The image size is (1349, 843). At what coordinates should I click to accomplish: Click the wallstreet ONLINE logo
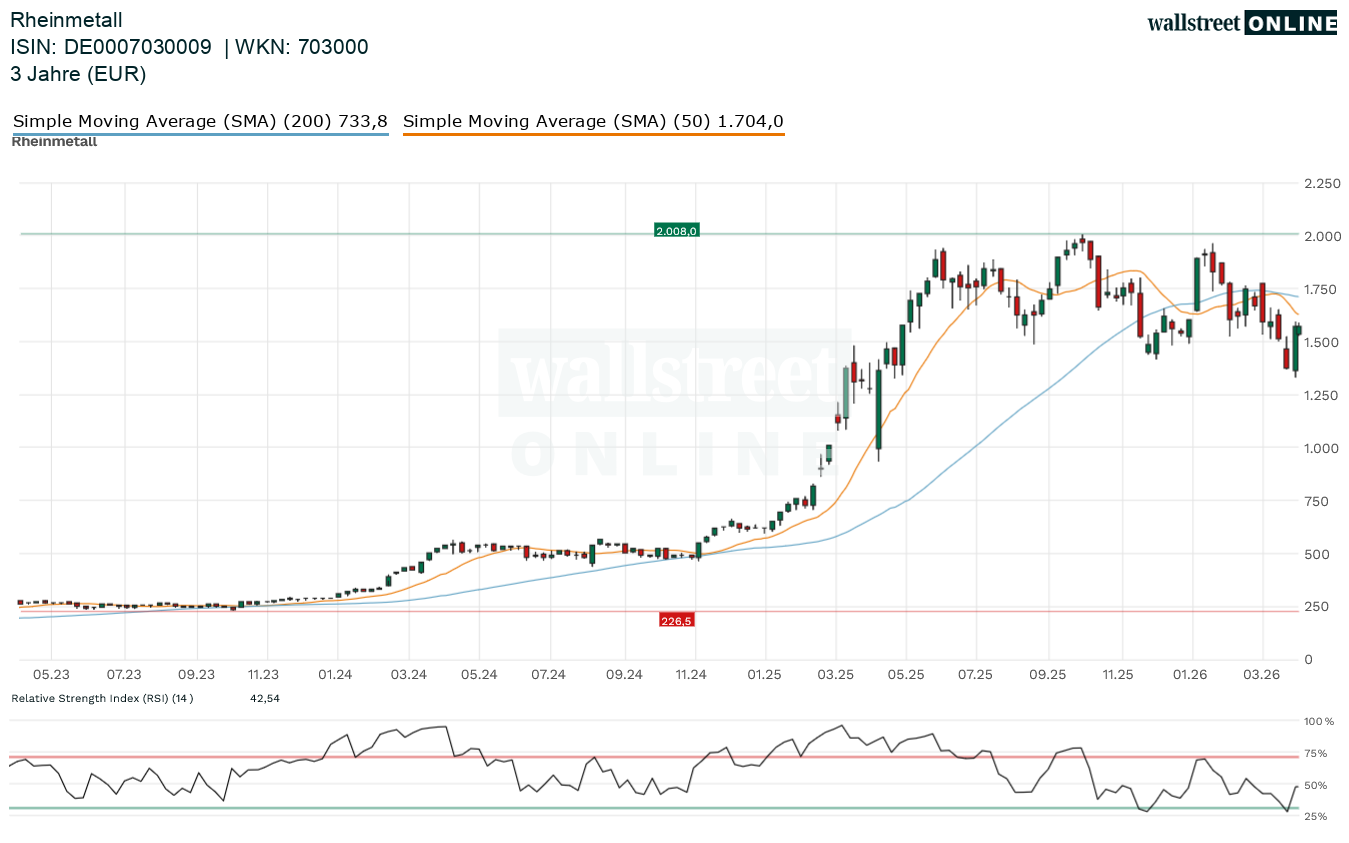[1241, 23]
